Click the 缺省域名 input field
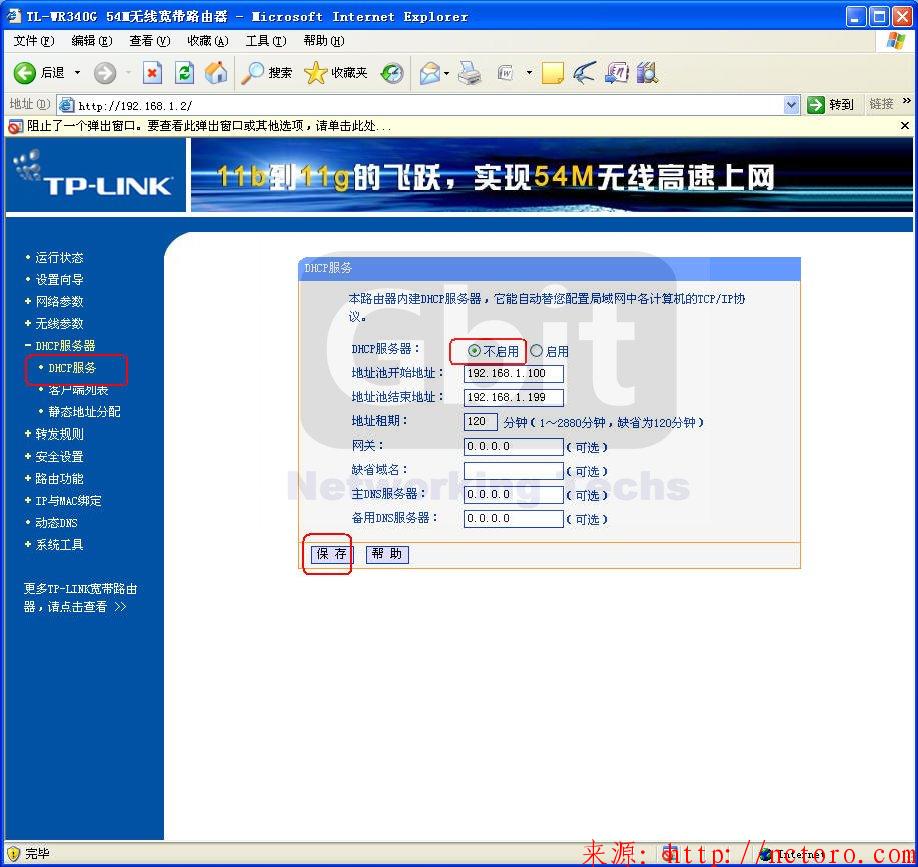The height and width of the screenshot is (867, 918). point(514,471)
